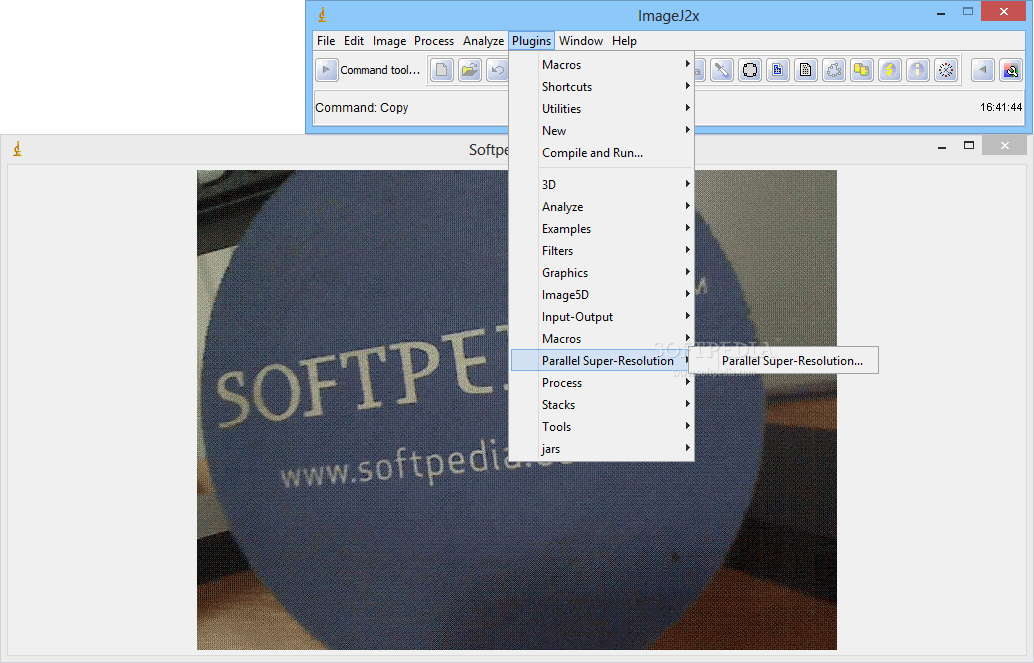Click the gray left arrow toolbar icon
The height and width of the screenshot is (663, 1034).
pyautogui.click(x=983, y=70)
